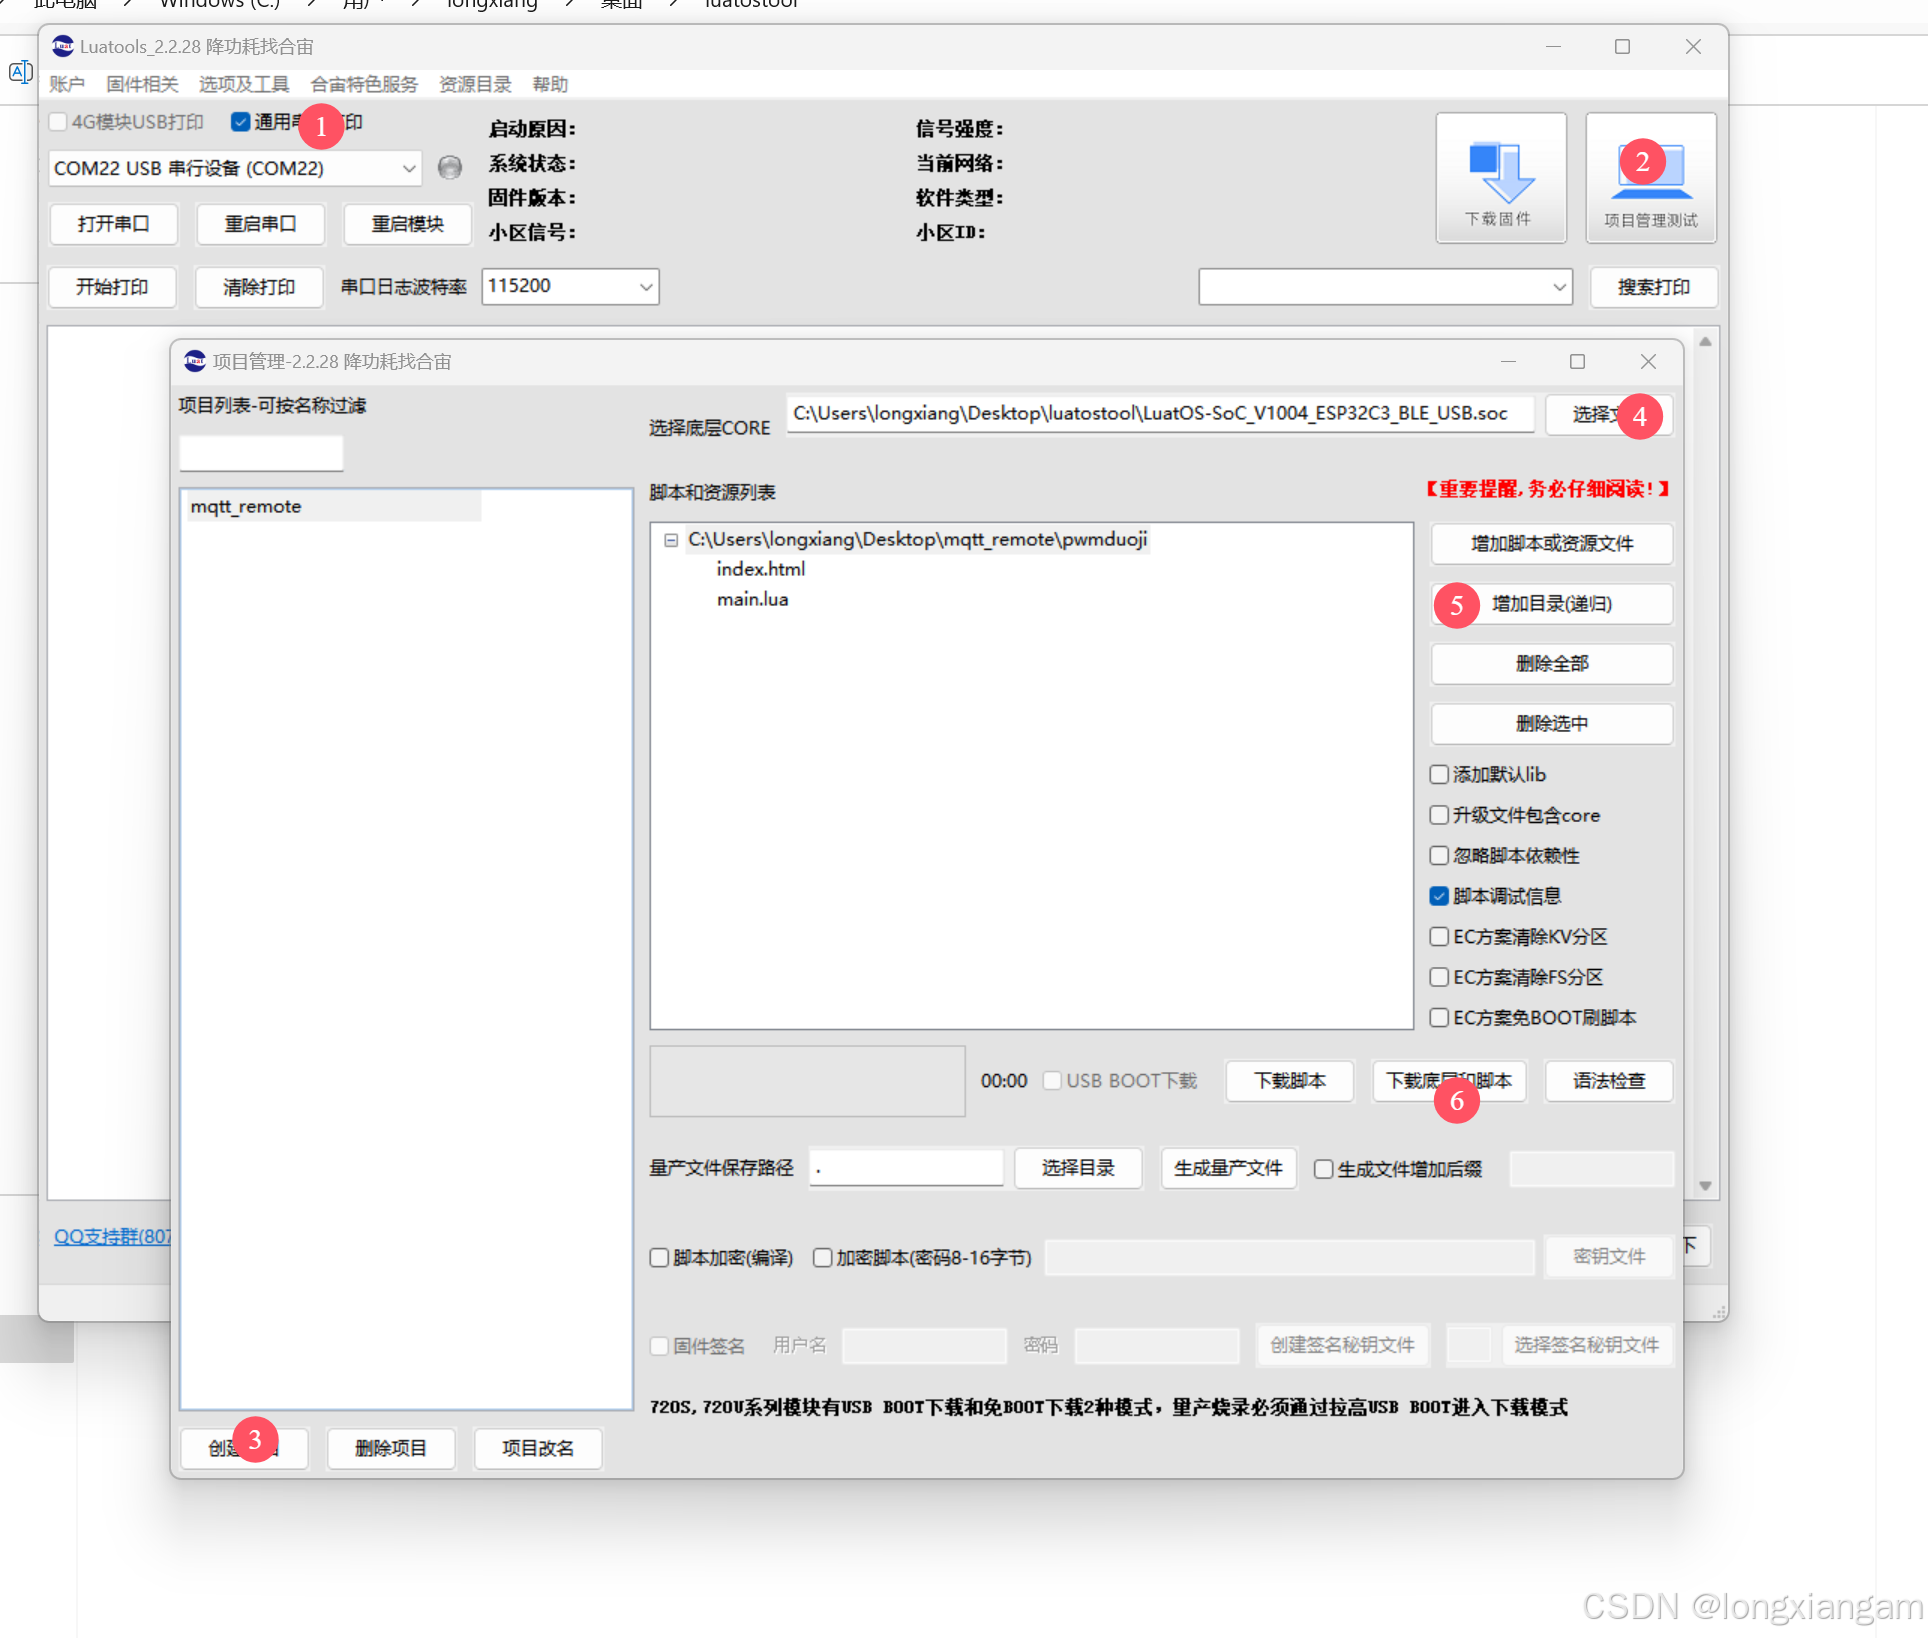Click 项目管理 window logo icon

[195, 361]
